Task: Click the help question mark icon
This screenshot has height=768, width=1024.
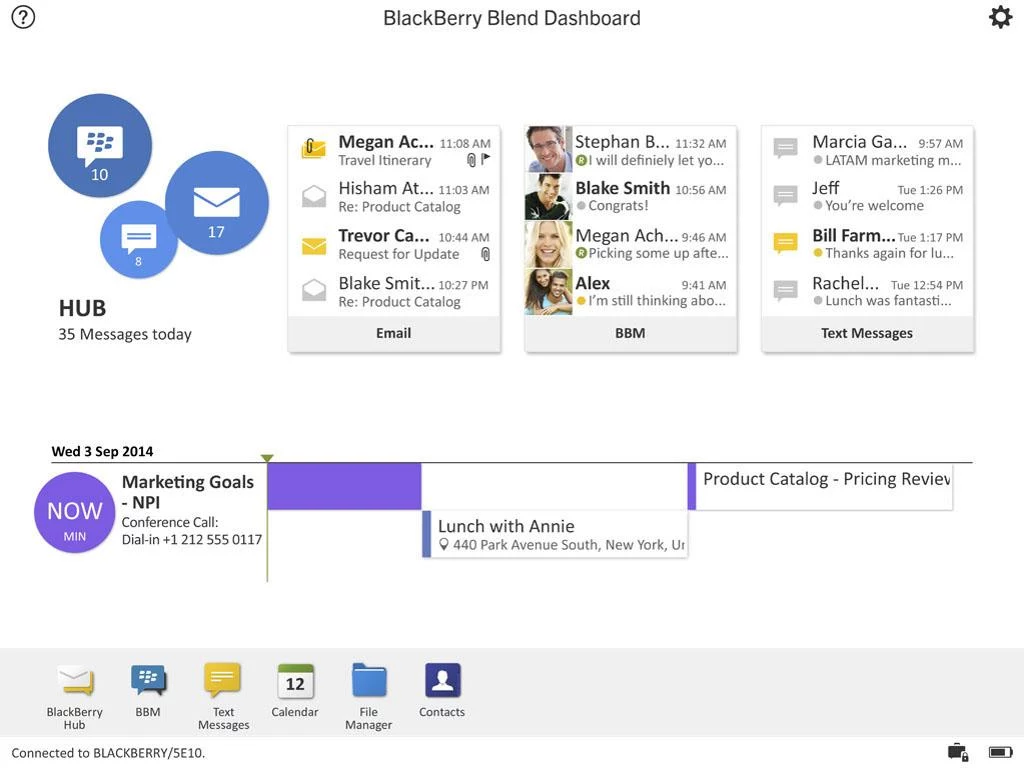Action: tap(22, 17)
